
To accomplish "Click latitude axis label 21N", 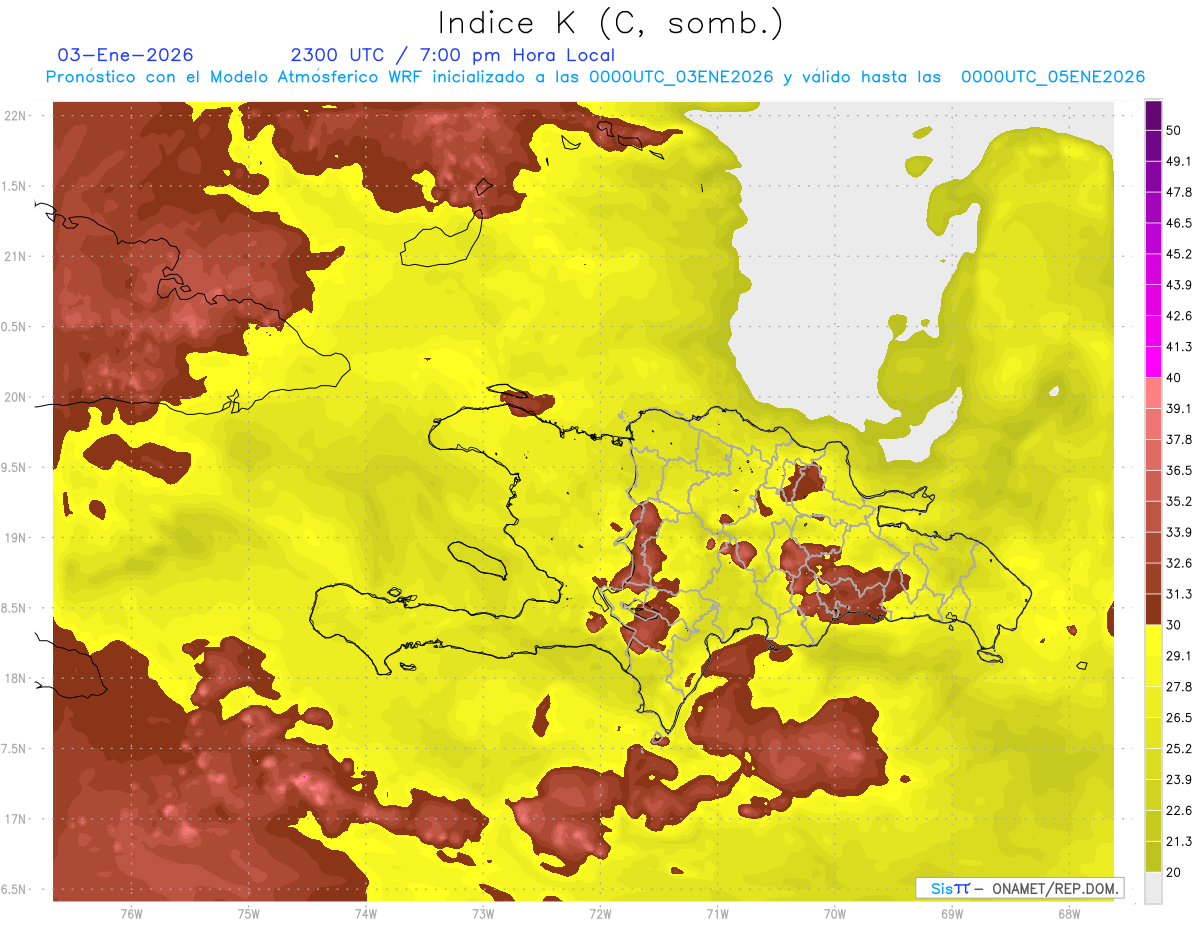I will [x=17, y=257].
